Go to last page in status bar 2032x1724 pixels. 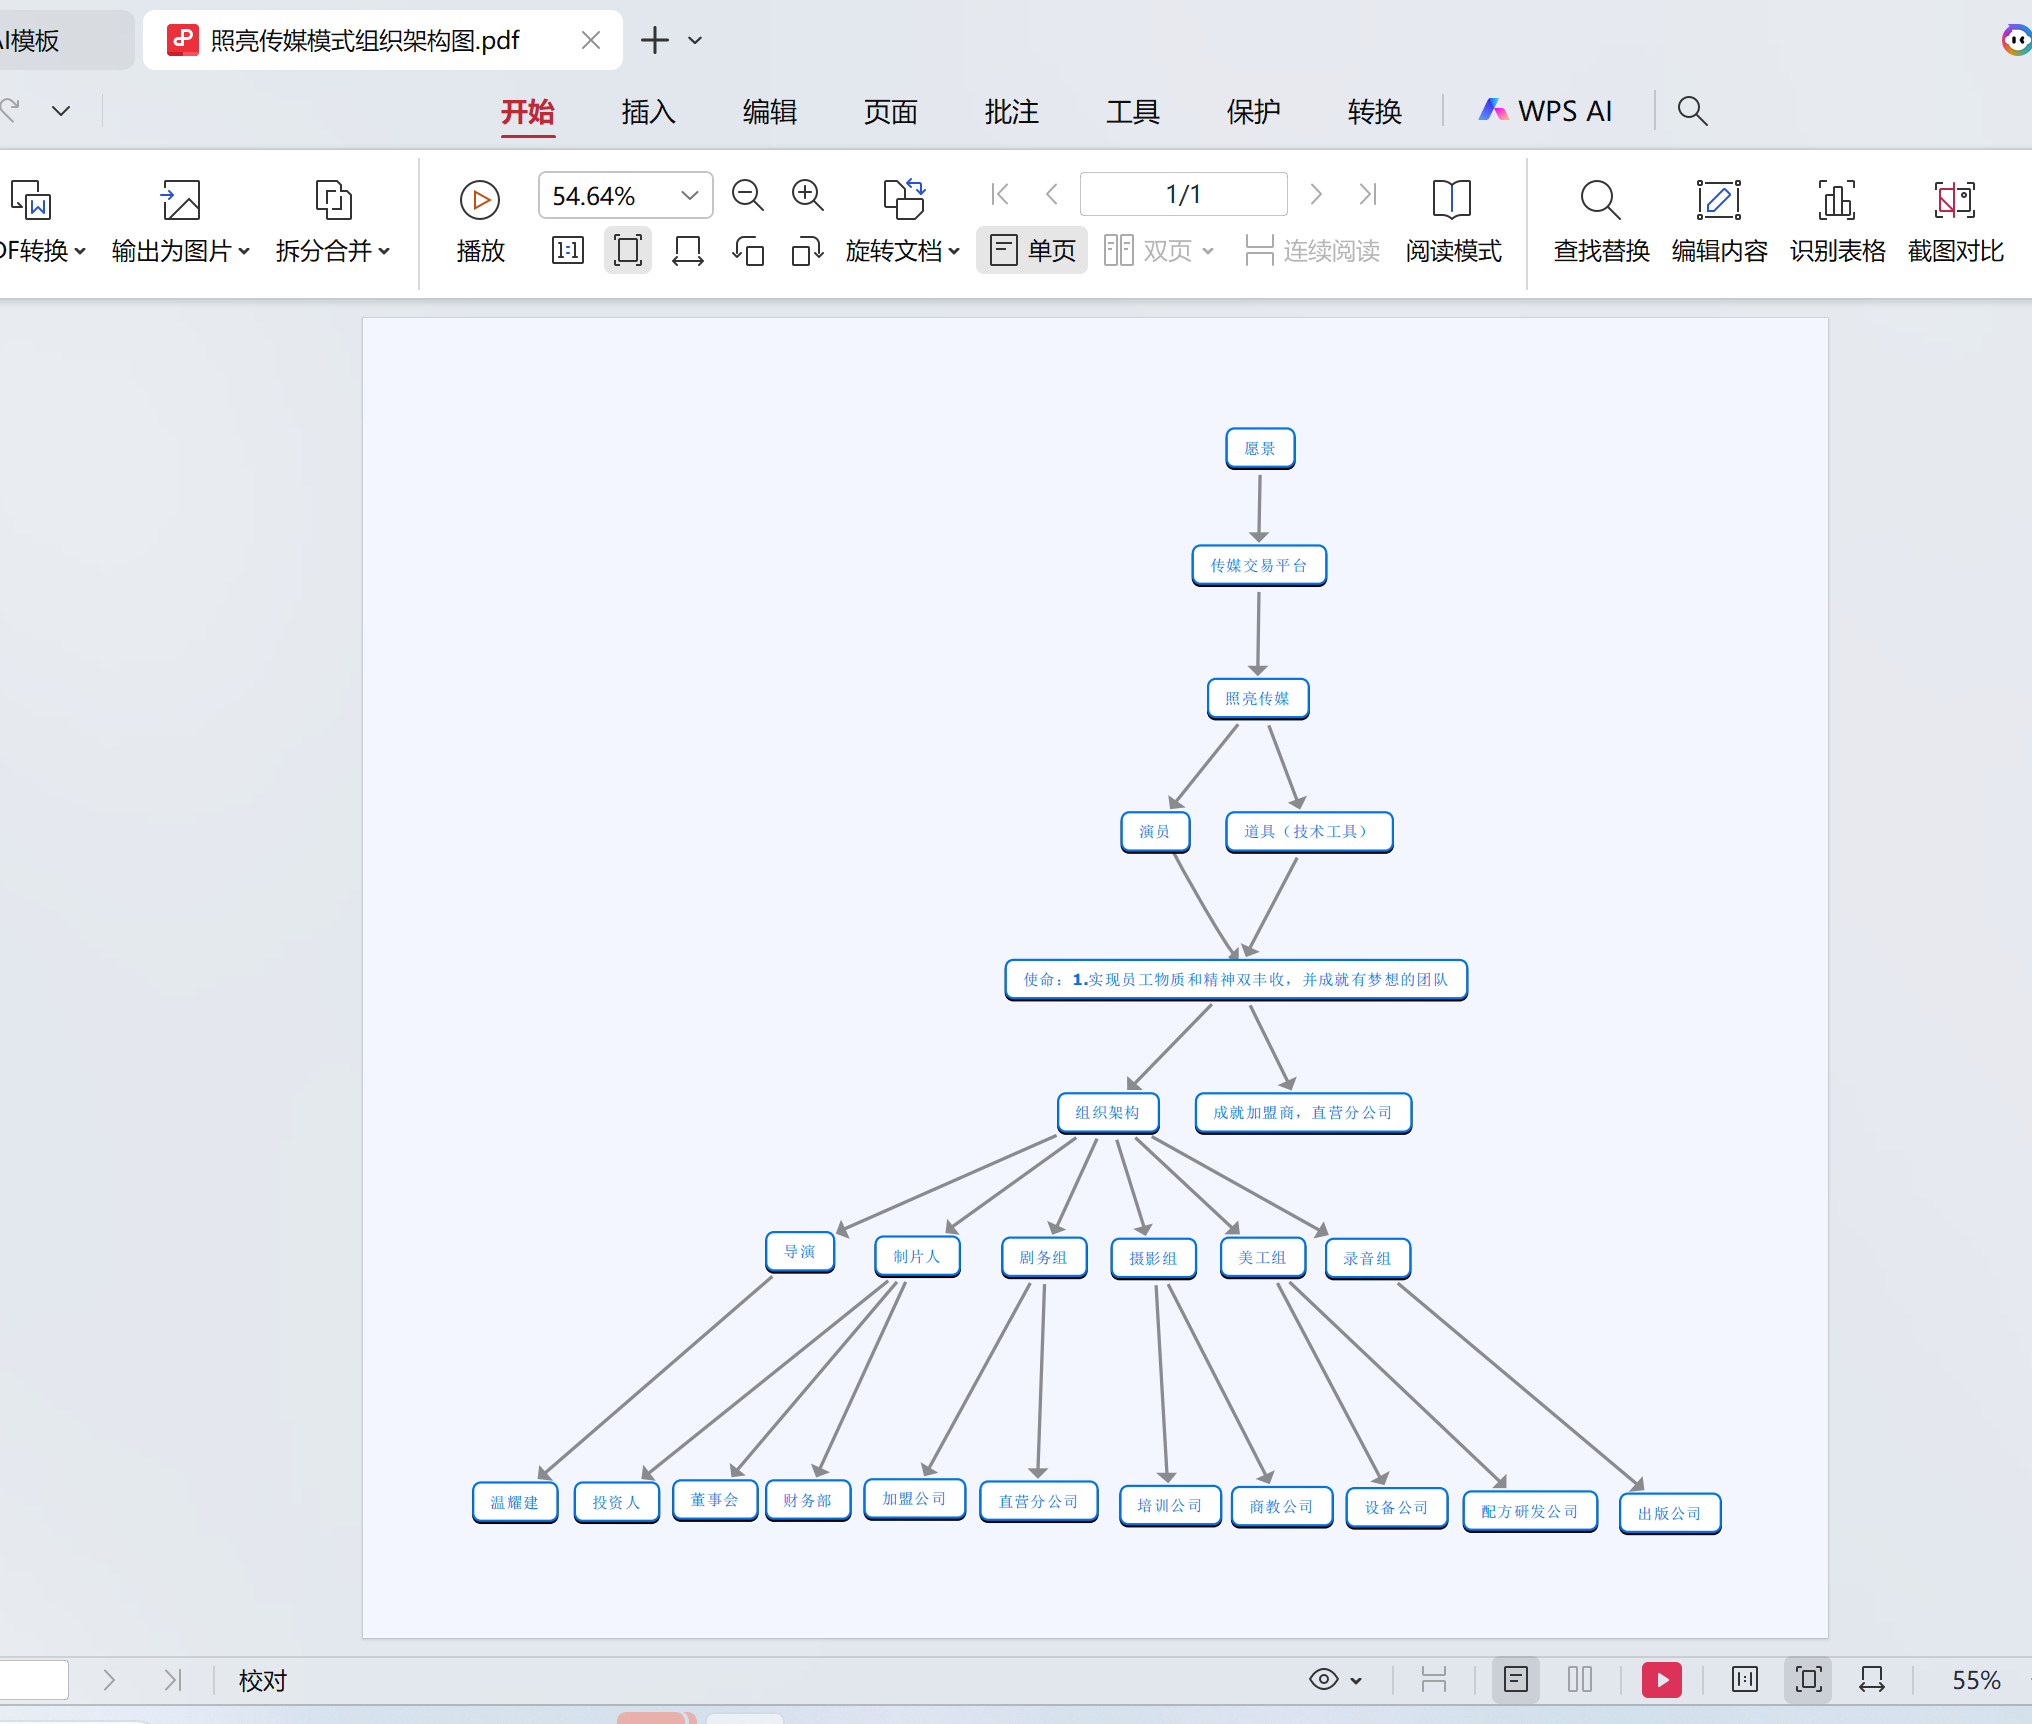point(173,1680)
